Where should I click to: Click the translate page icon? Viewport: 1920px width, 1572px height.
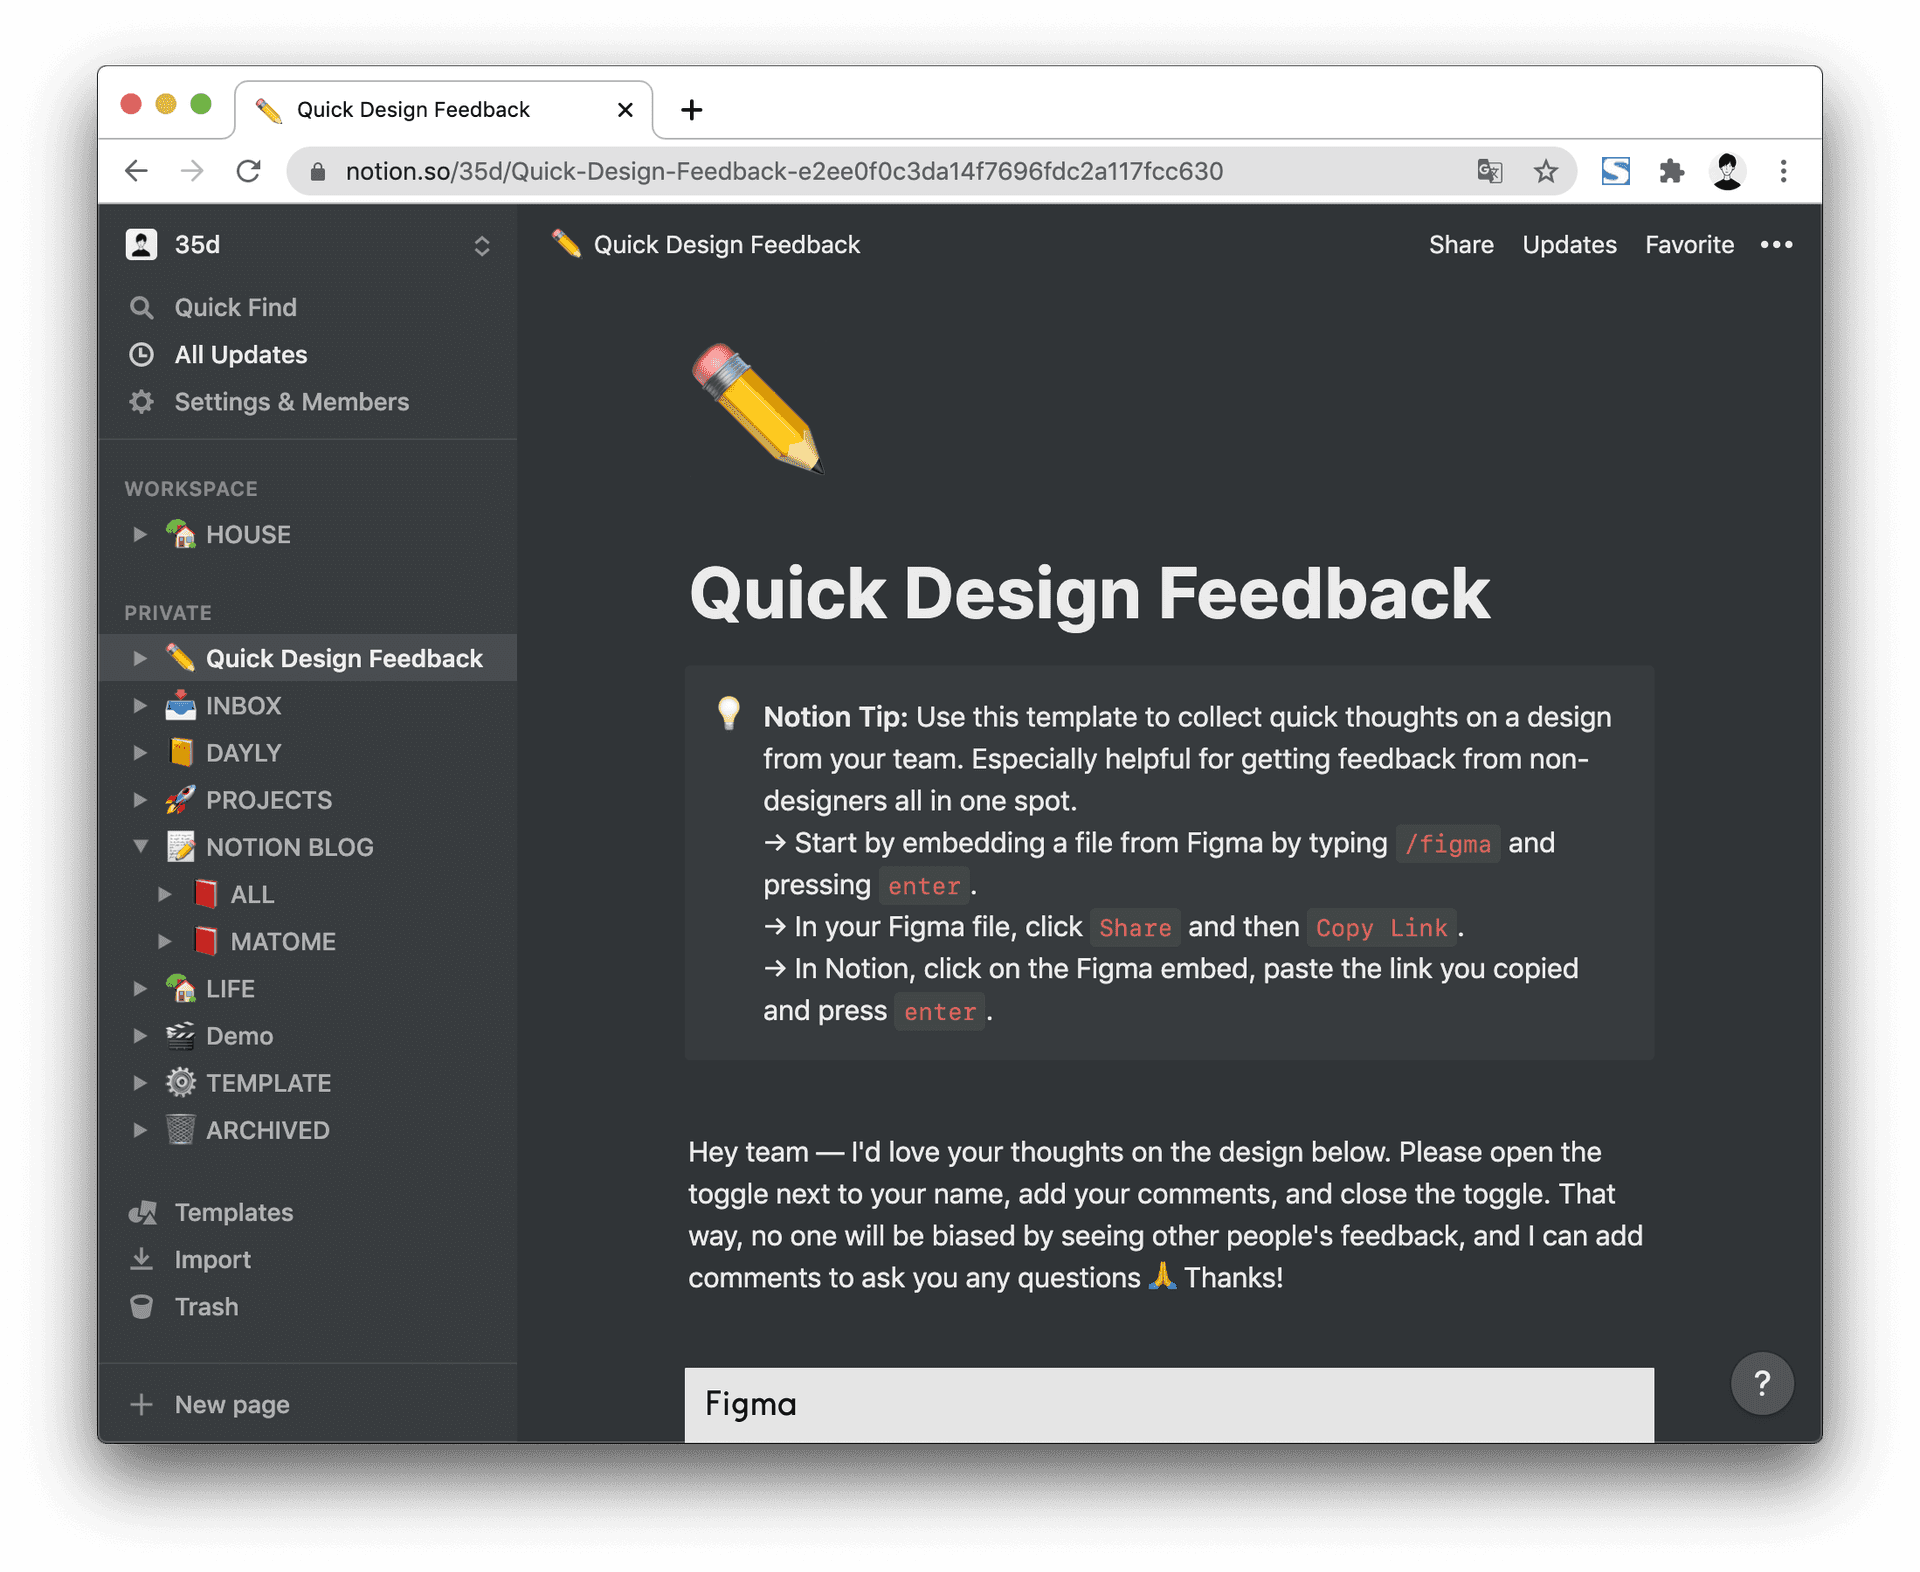1489,171
